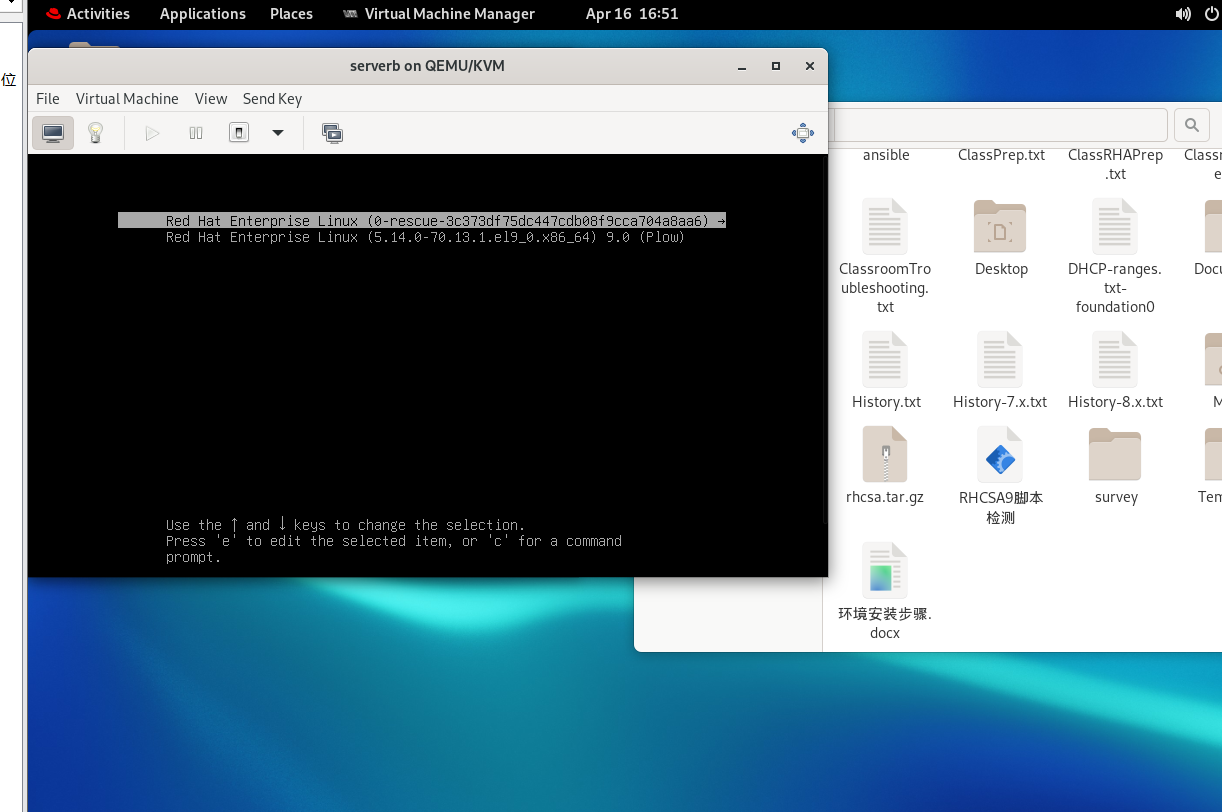Select the survey folder

click(1116, 465)
